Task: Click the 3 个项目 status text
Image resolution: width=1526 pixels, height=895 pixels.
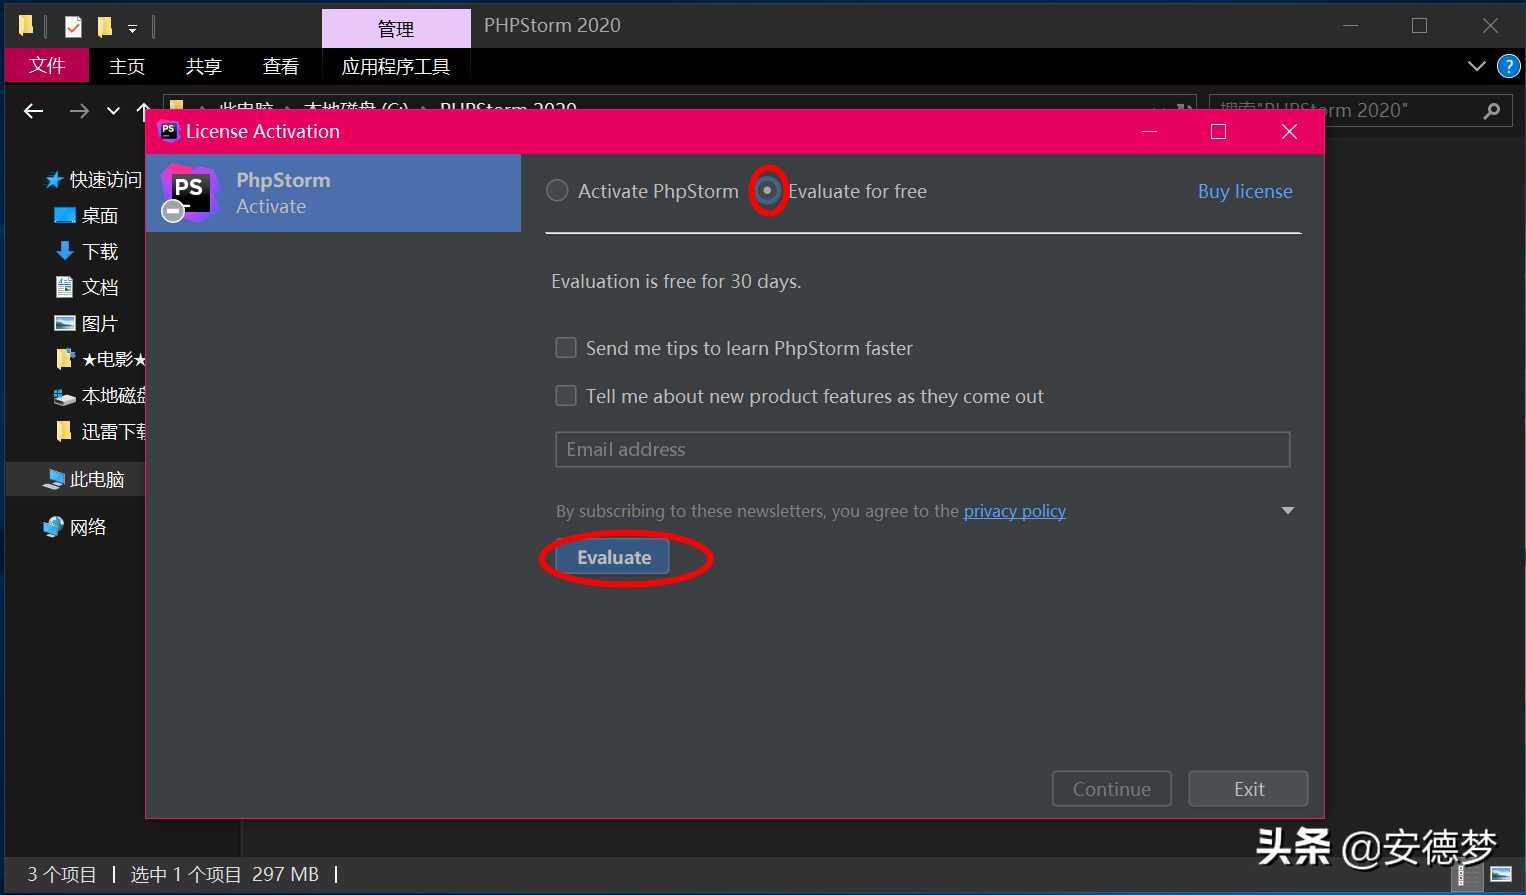Action: pyautogui.click(x=61, y=875)
